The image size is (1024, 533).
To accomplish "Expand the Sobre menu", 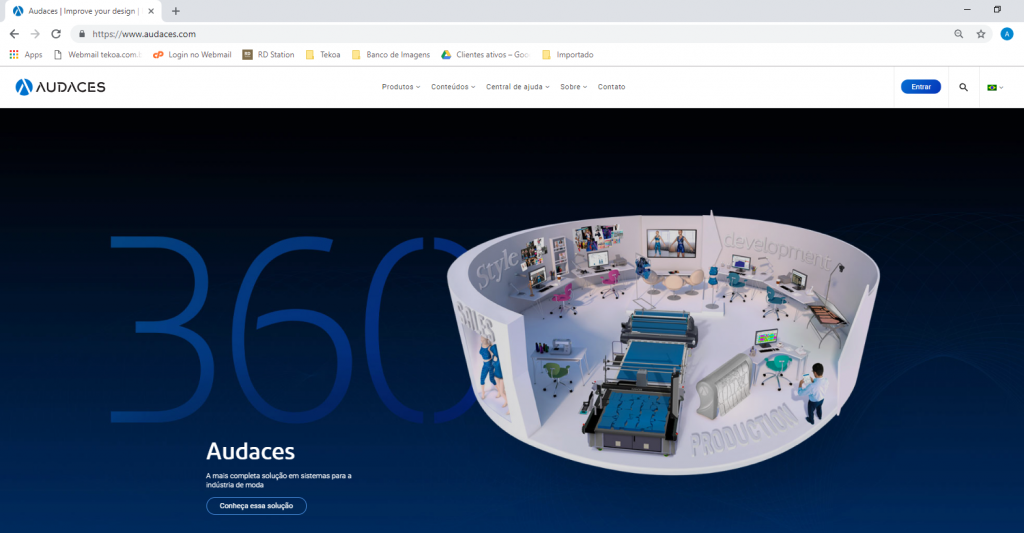I will coord(573,87).
